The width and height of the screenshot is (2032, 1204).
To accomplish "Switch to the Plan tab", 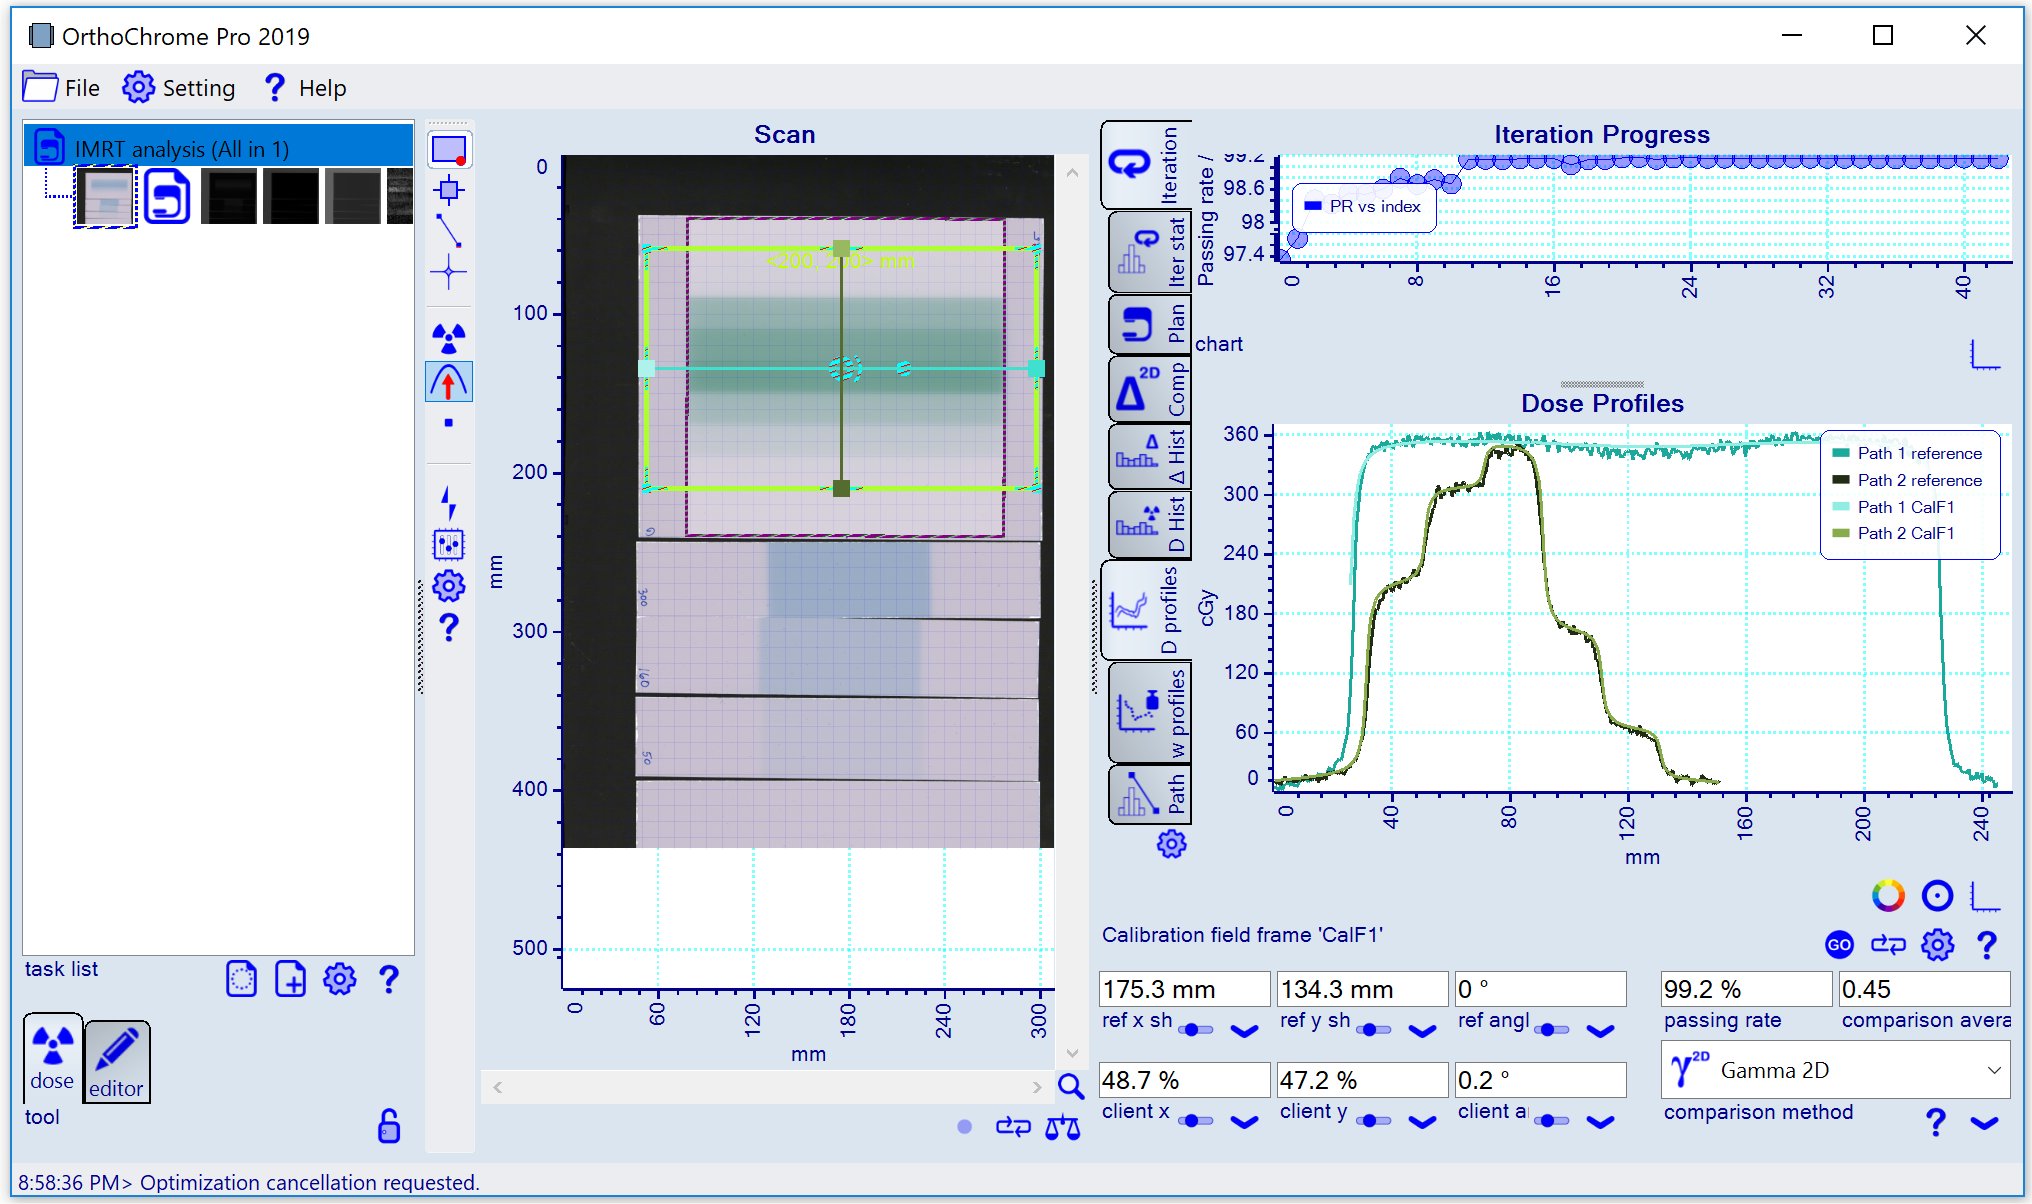I will (1148, 323).
